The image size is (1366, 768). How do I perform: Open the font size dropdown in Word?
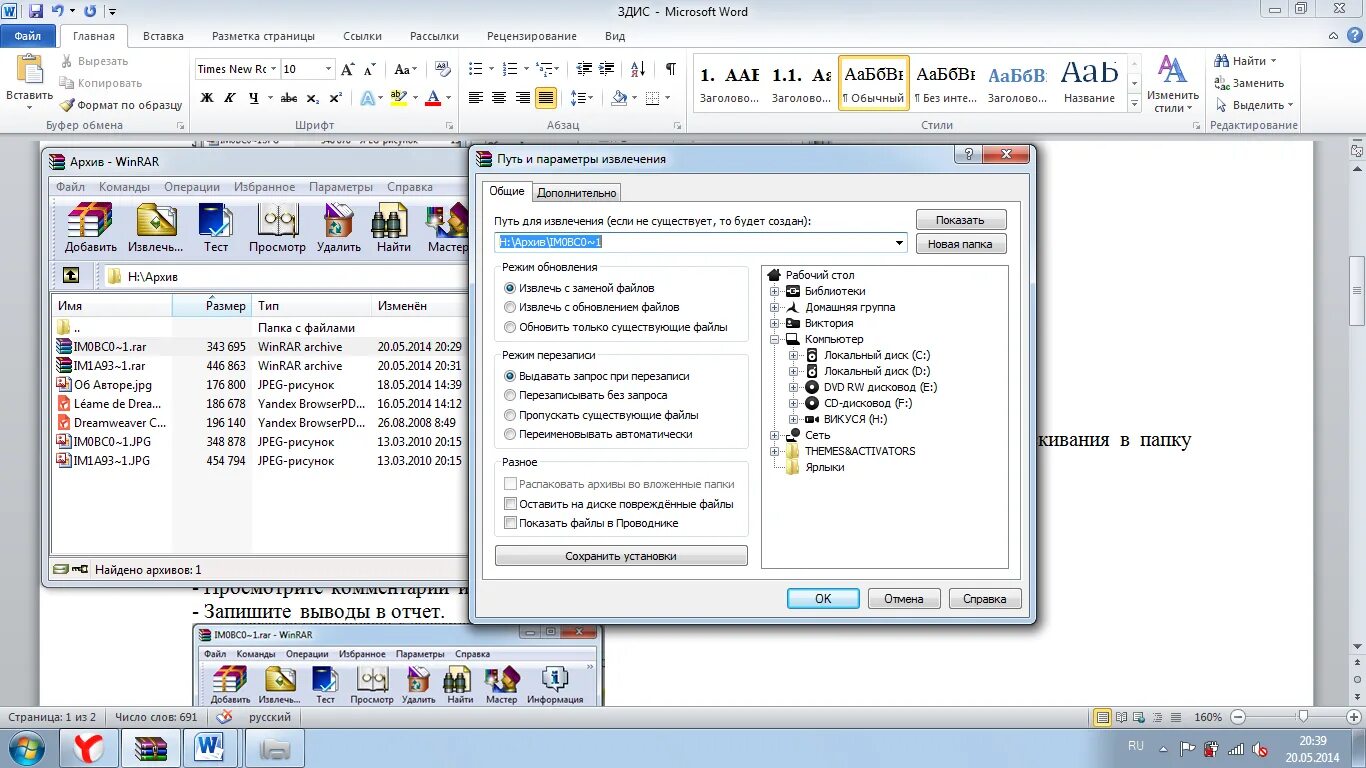coord(328,69)
